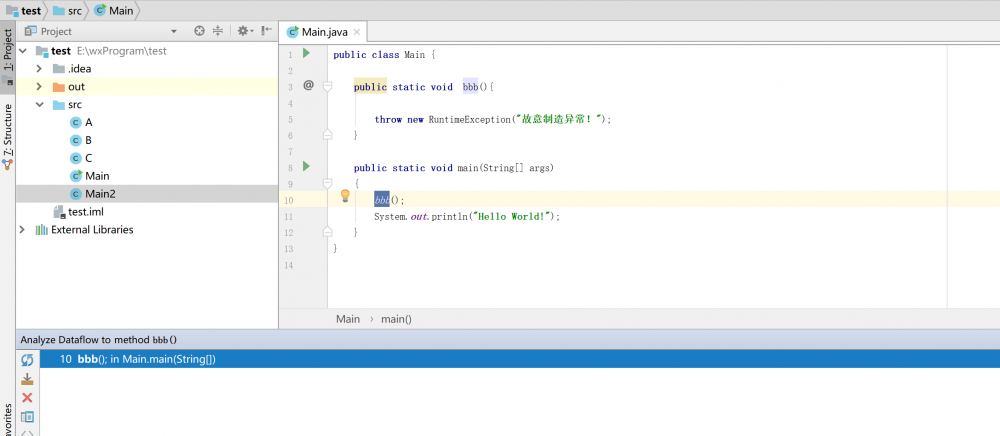Open the gear settings dropdown arrow
The image size is (1000, 436).
[251, 31]
